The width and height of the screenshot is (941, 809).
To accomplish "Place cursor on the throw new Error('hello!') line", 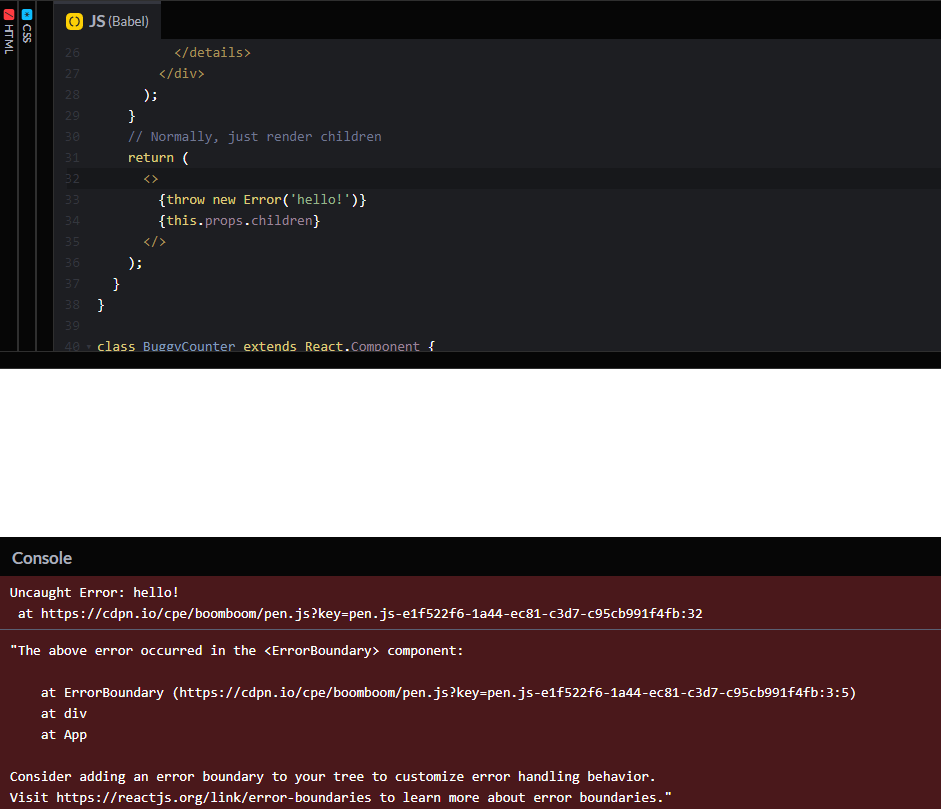I will pyautogui.click(x=262, y=200).
